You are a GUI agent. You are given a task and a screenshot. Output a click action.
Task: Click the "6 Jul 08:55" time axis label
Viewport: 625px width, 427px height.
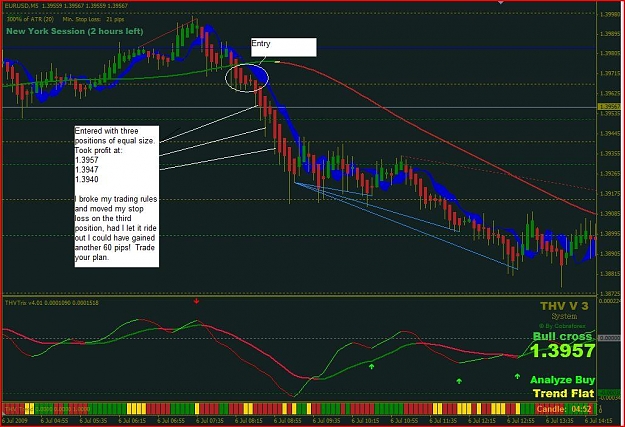point(287,421)
